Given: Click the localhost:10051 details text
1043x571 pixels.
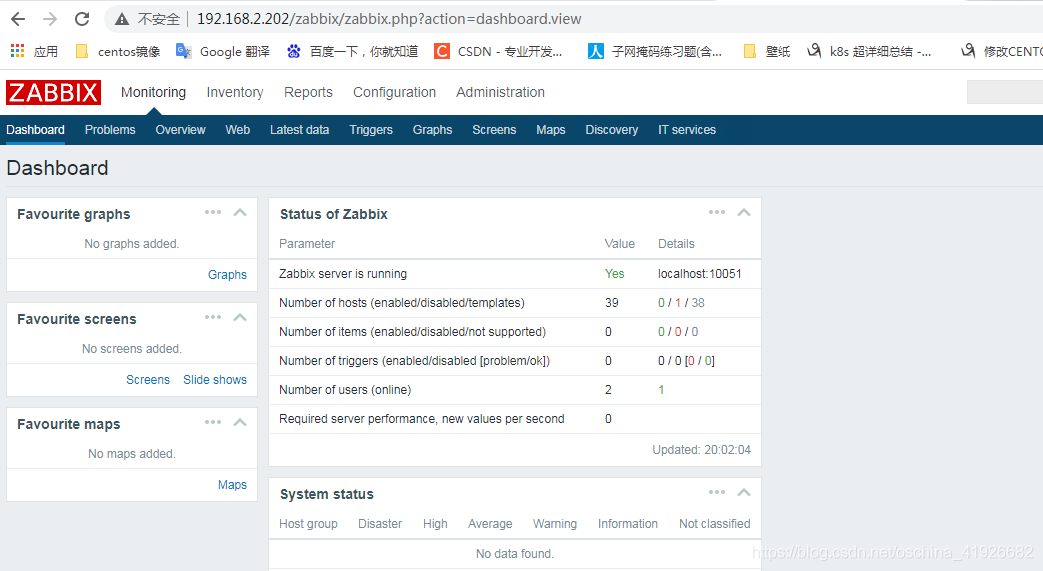Looking at the screenshot, I should point(700,274).
